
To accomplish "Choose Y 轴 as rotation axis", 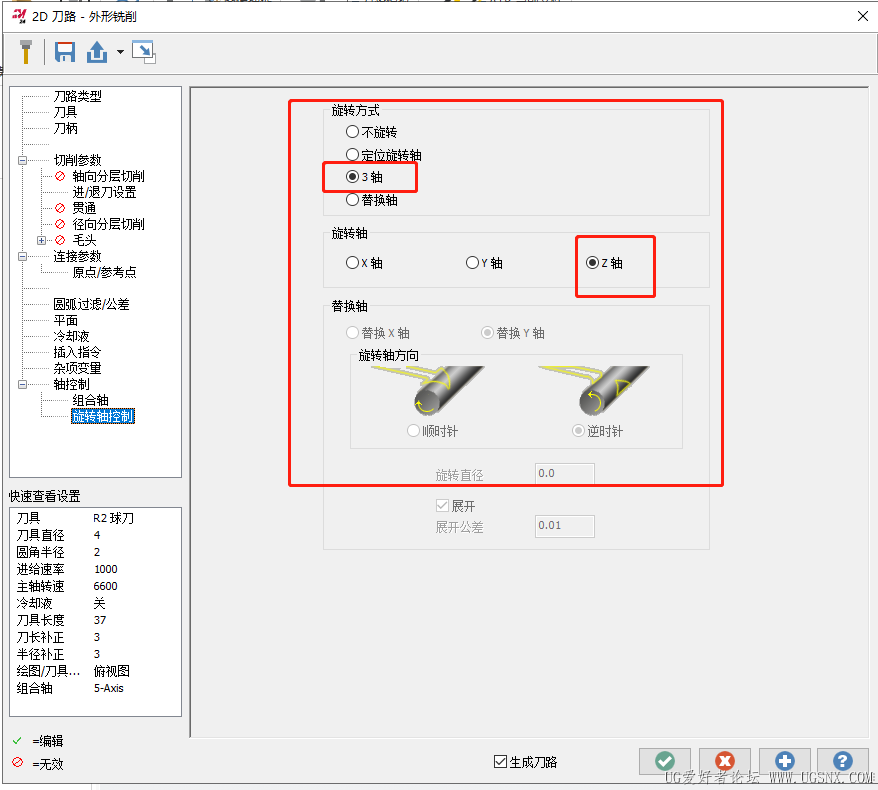I will pos(484,263).
